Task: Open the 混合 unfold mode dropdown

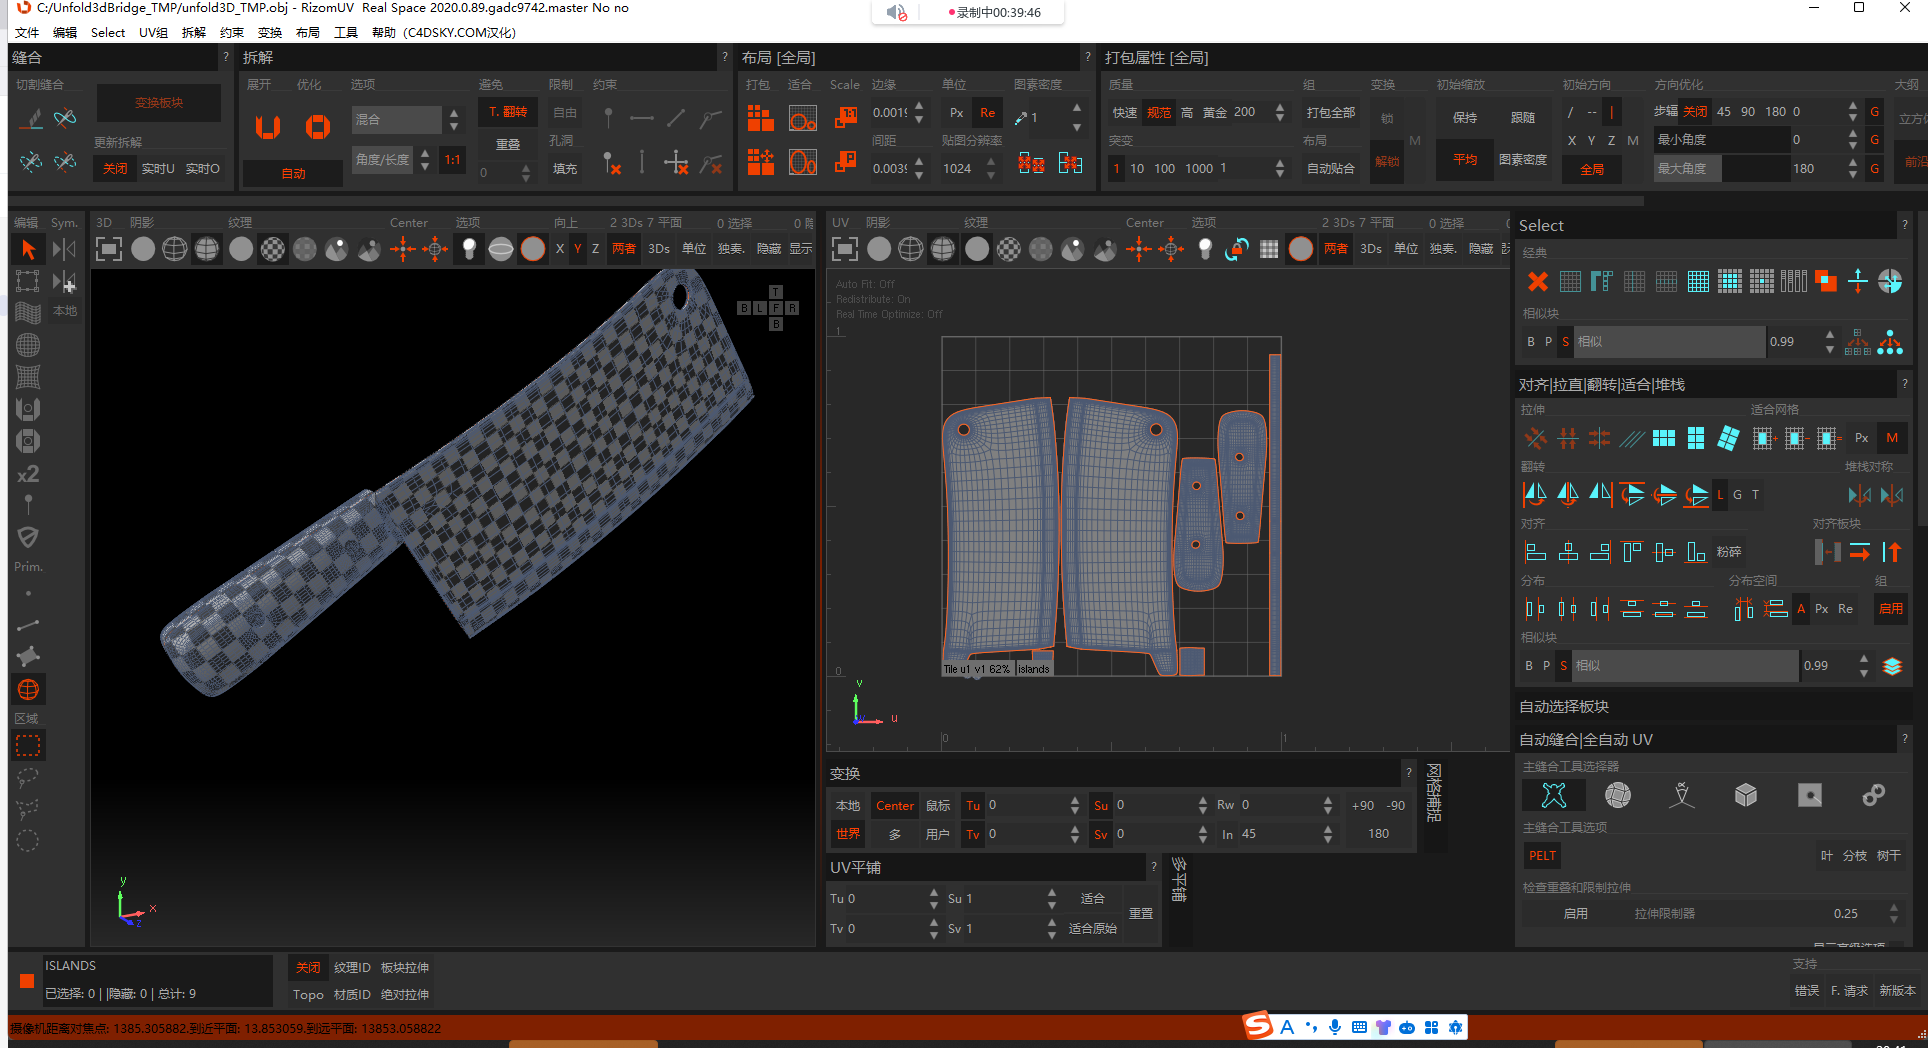Action: pyautogui.click(x=397, y=120)
